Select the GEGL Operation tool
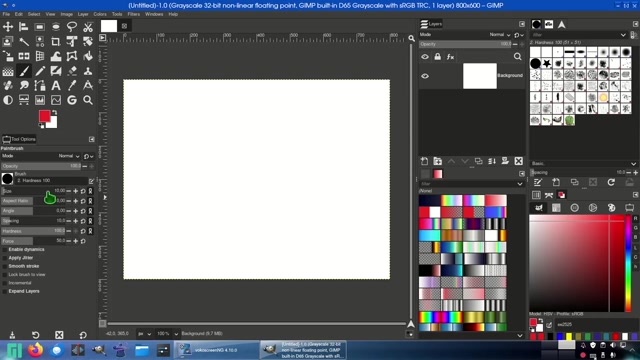This screenshot has width=640, height=360. pyautogui.click(x=72, y=100)
